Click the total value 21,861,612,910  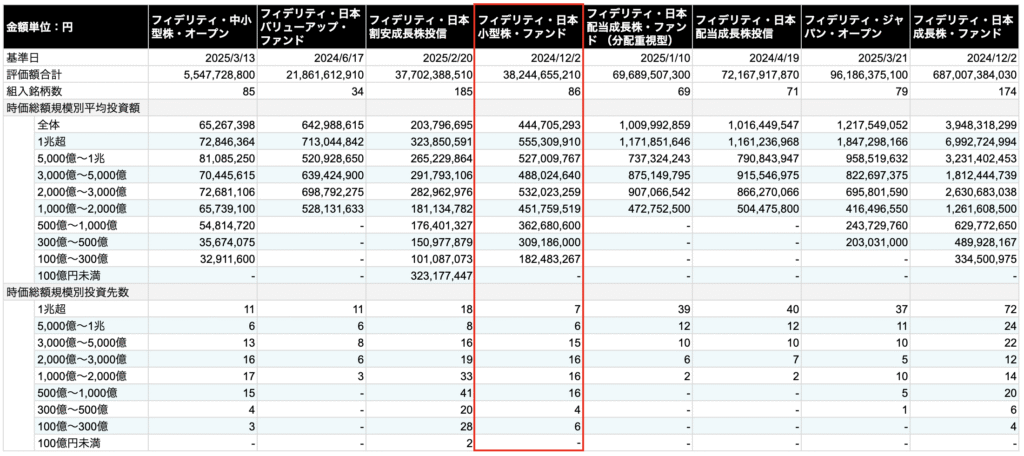coord(327,74)
